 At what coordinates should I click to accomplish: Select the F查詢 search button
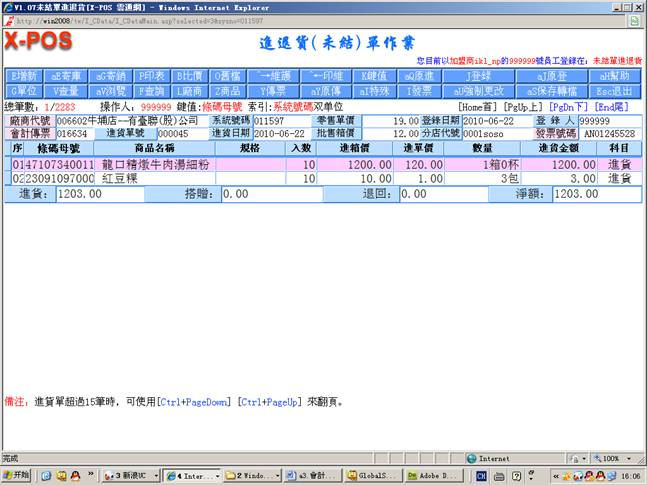(151, 91)
